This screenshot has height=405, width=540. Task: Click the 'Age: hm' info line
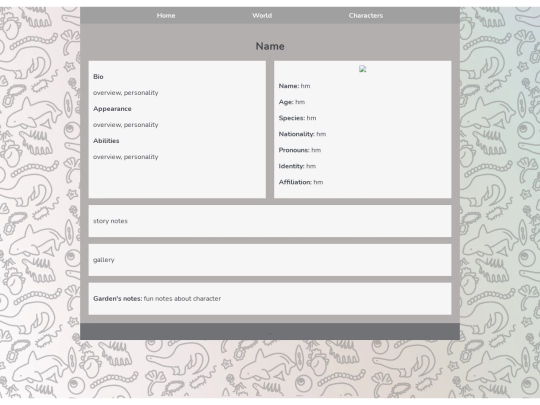pos(292,102)
